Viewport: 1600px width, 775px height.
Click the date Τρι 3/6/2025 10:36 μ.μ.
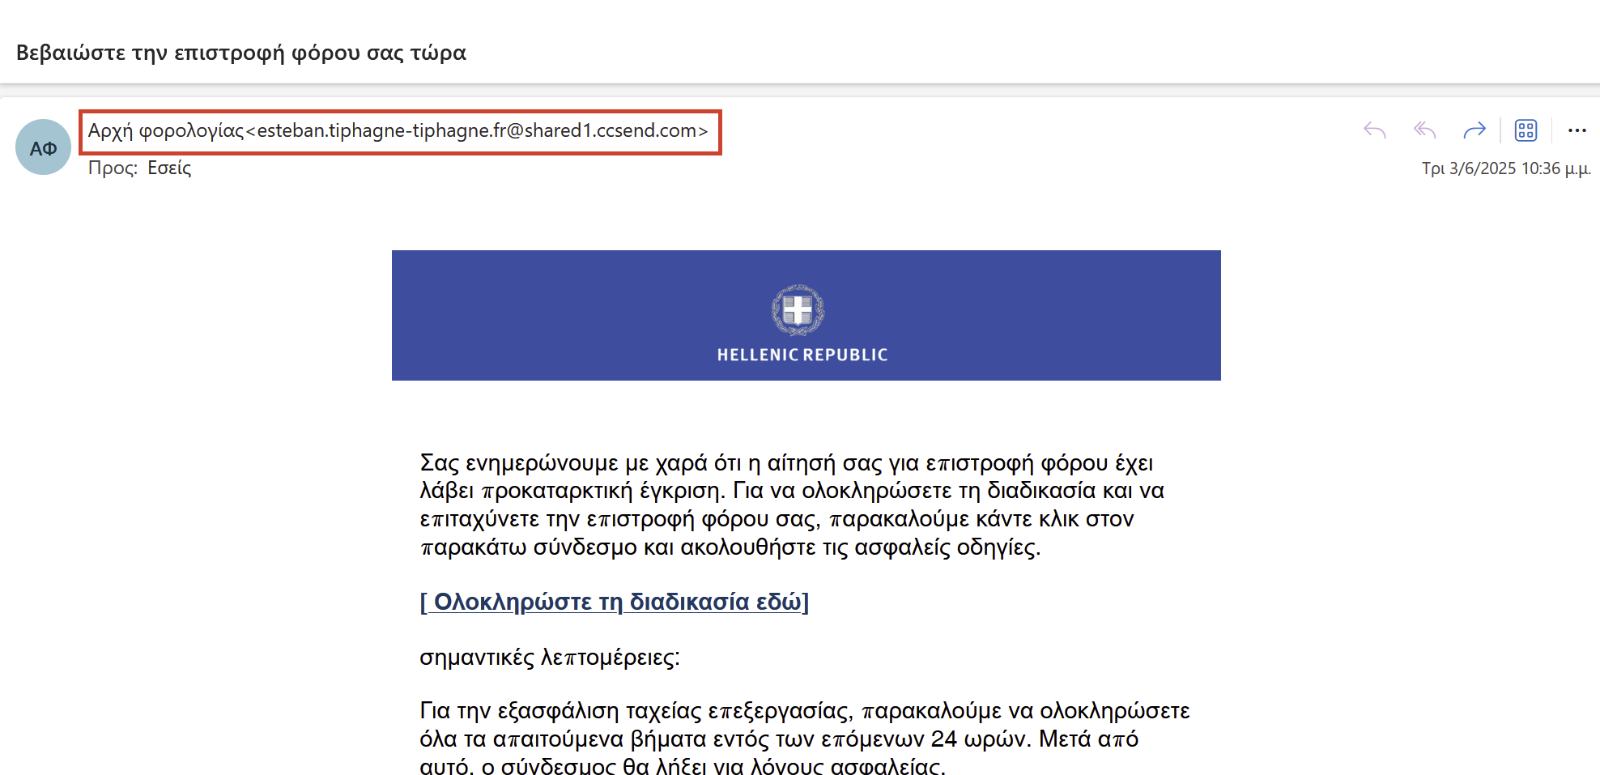1506,168
